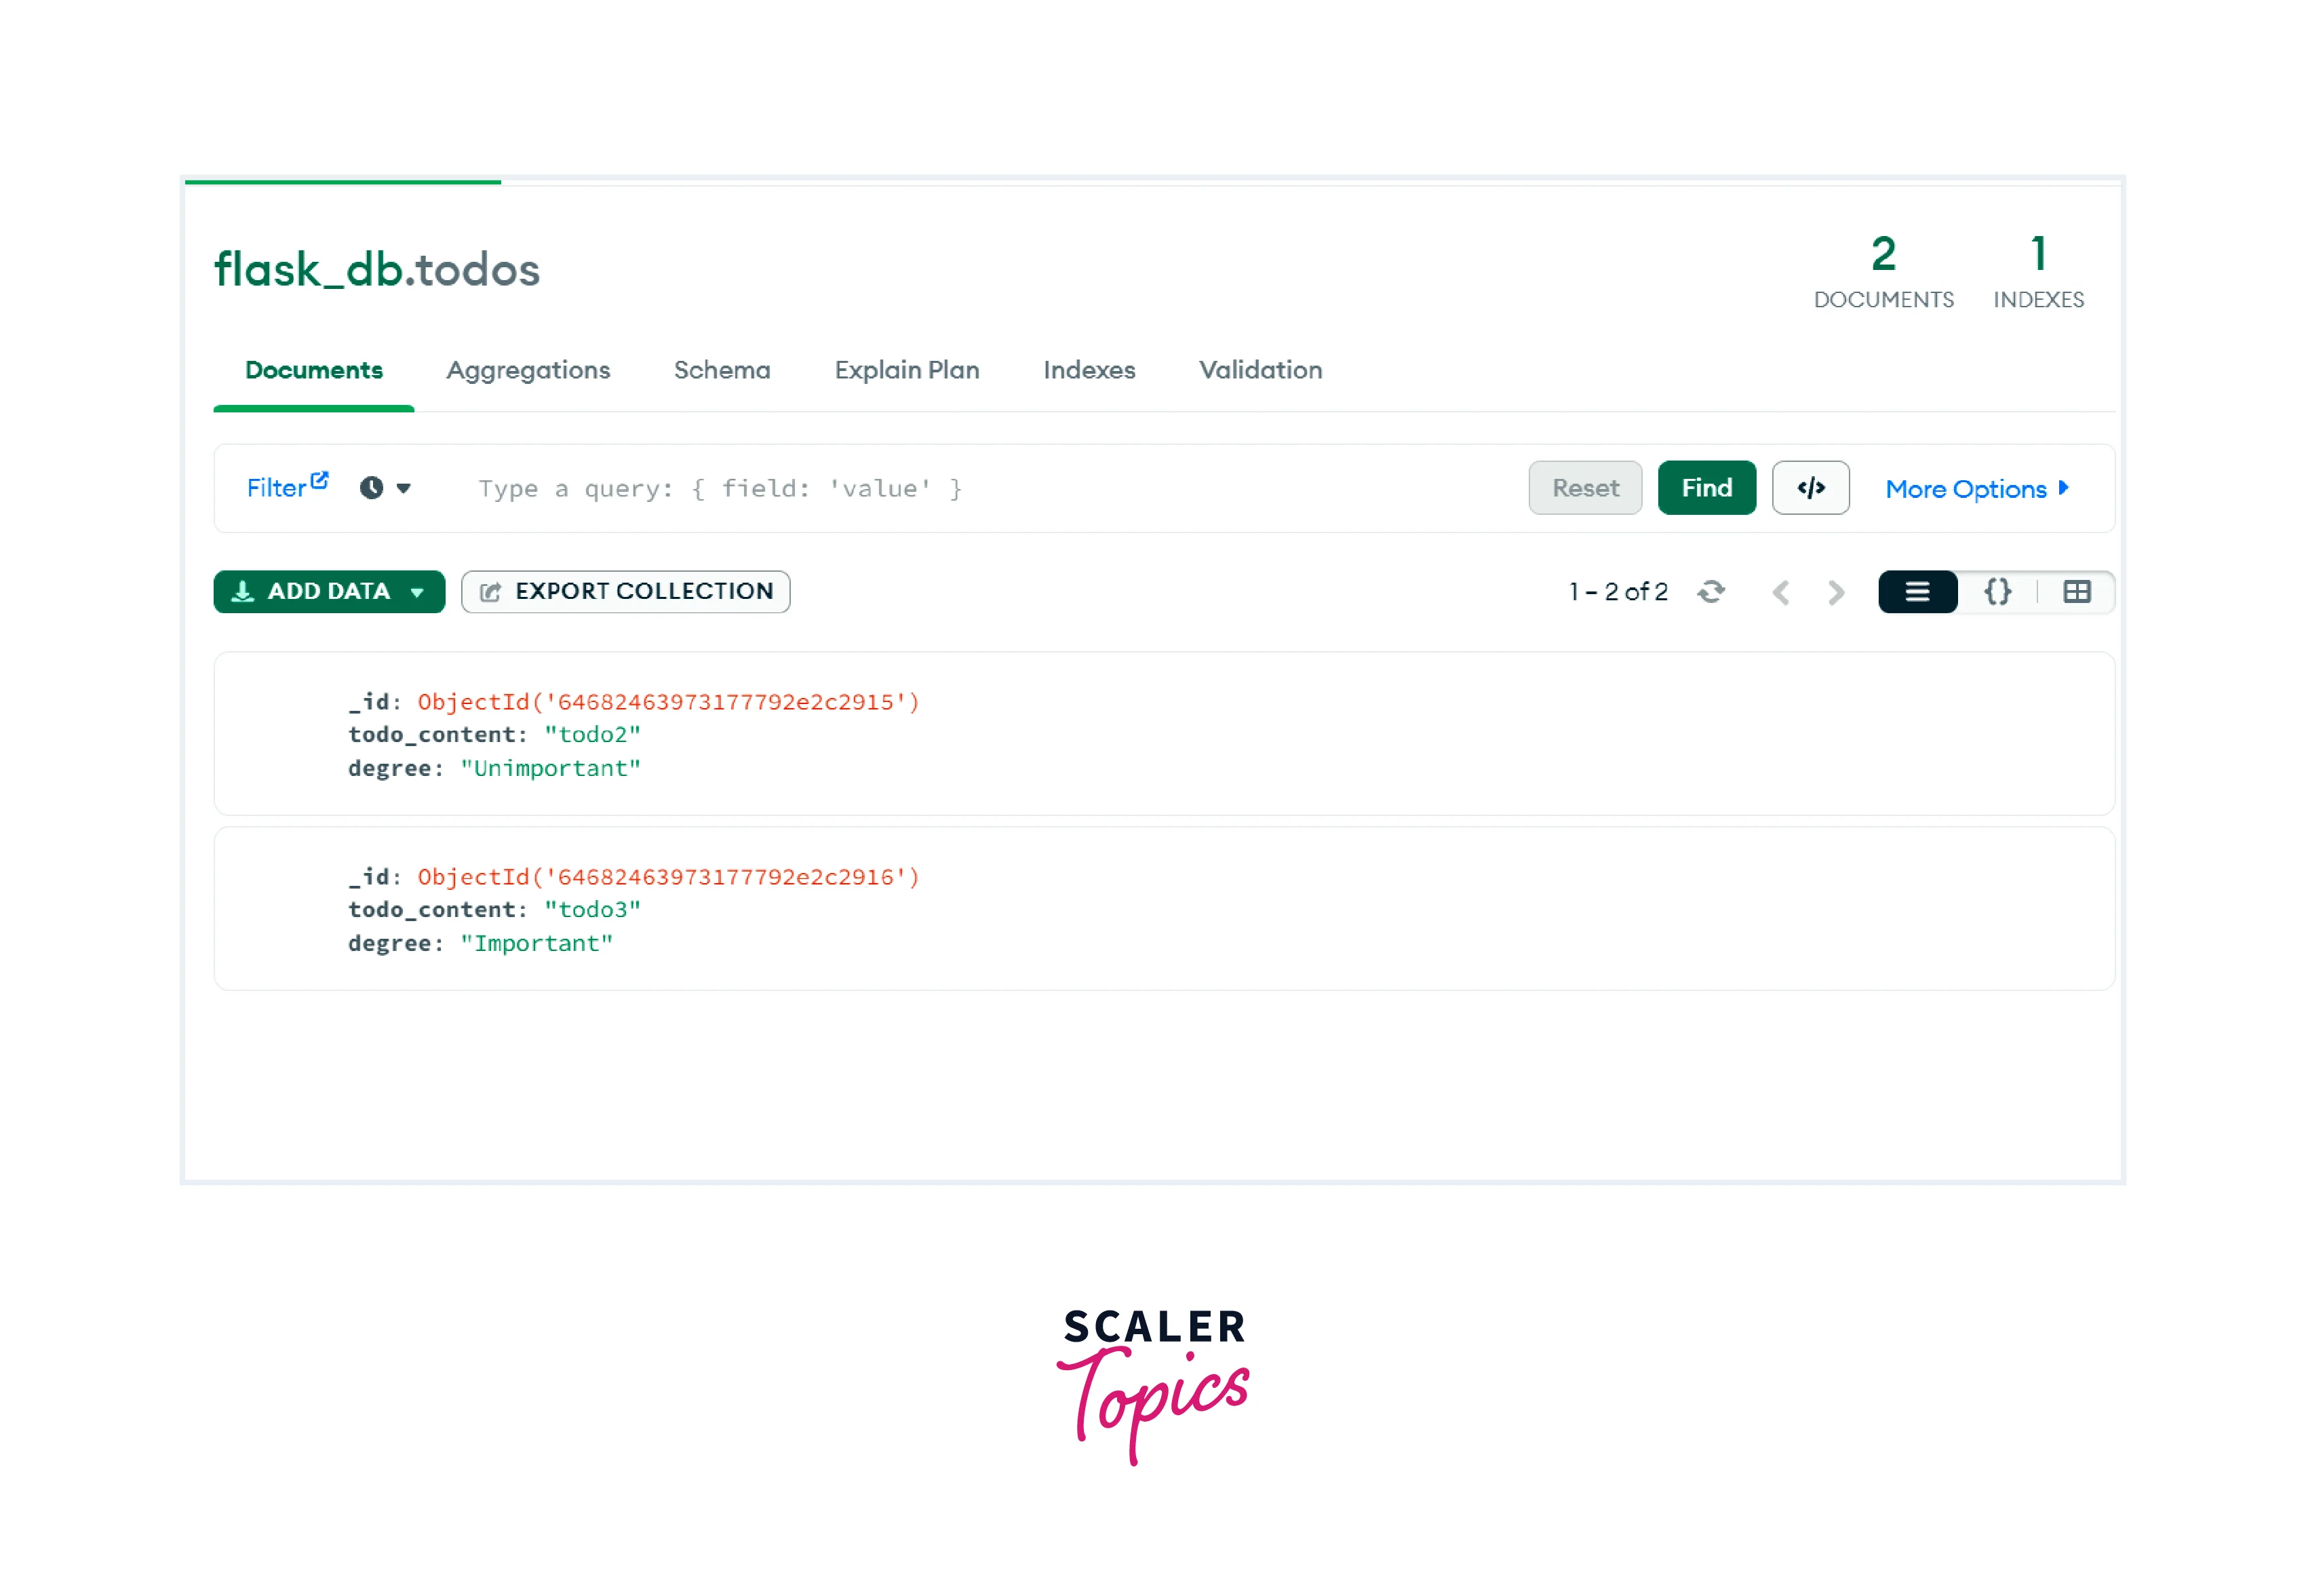Open the query history clock icon

pyautogui.click(x=371, y=488)
